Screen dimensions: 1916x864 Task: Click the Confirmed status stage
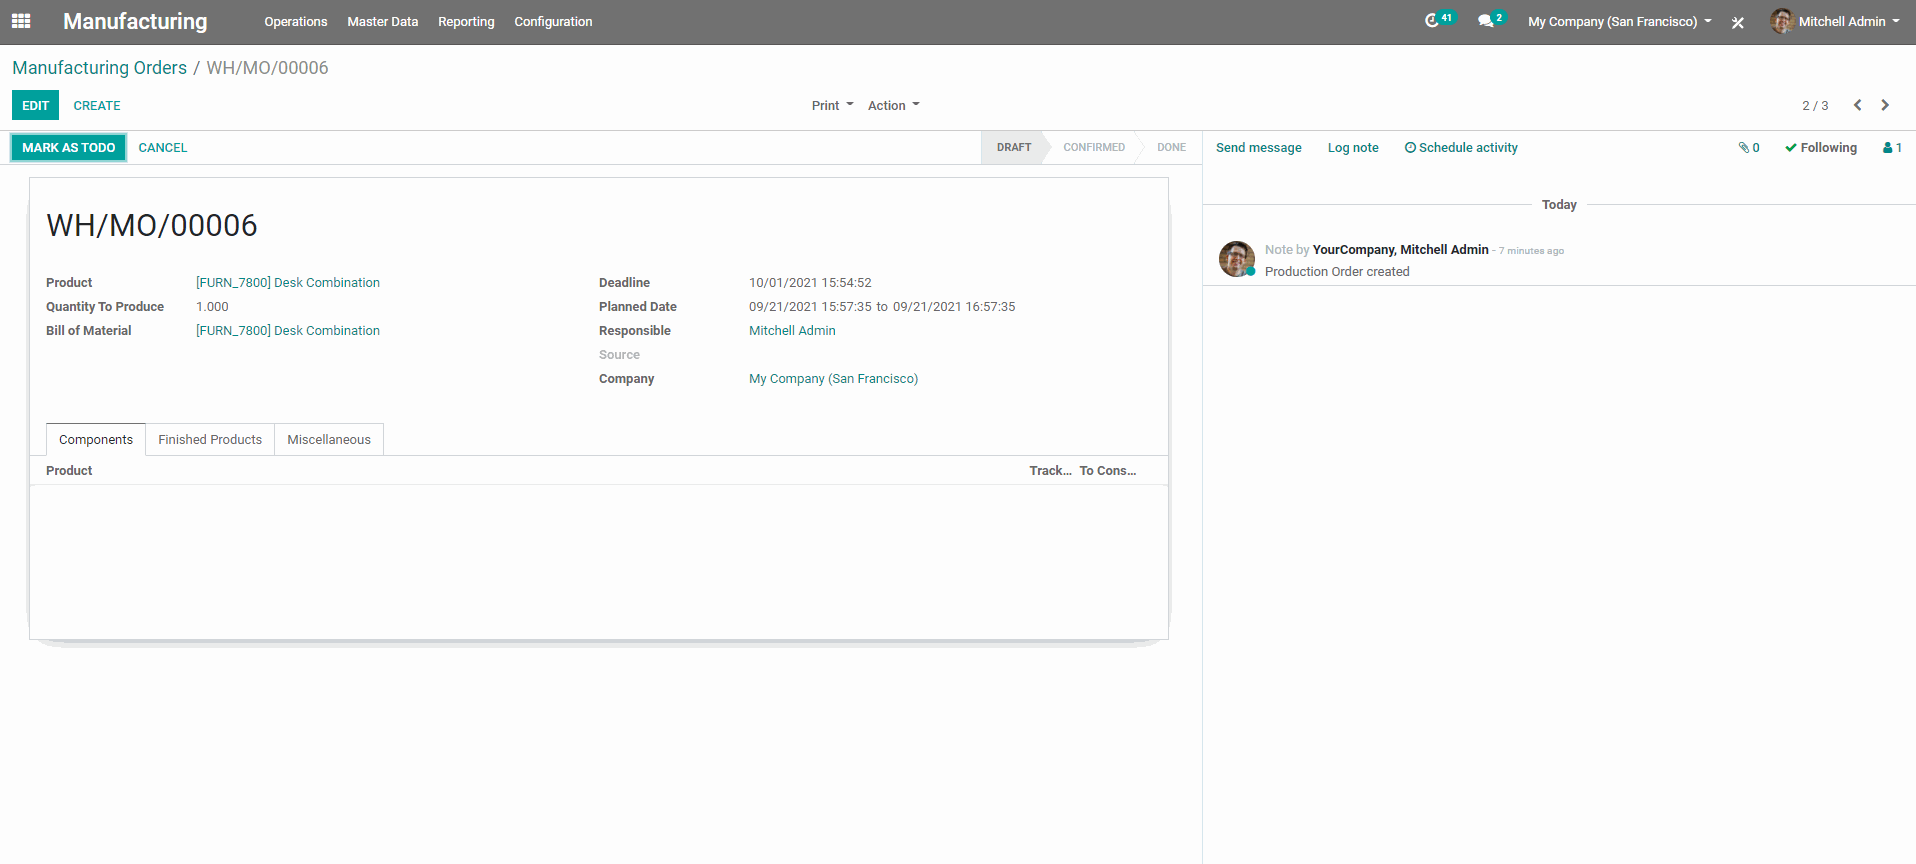tap(1094, 147)
